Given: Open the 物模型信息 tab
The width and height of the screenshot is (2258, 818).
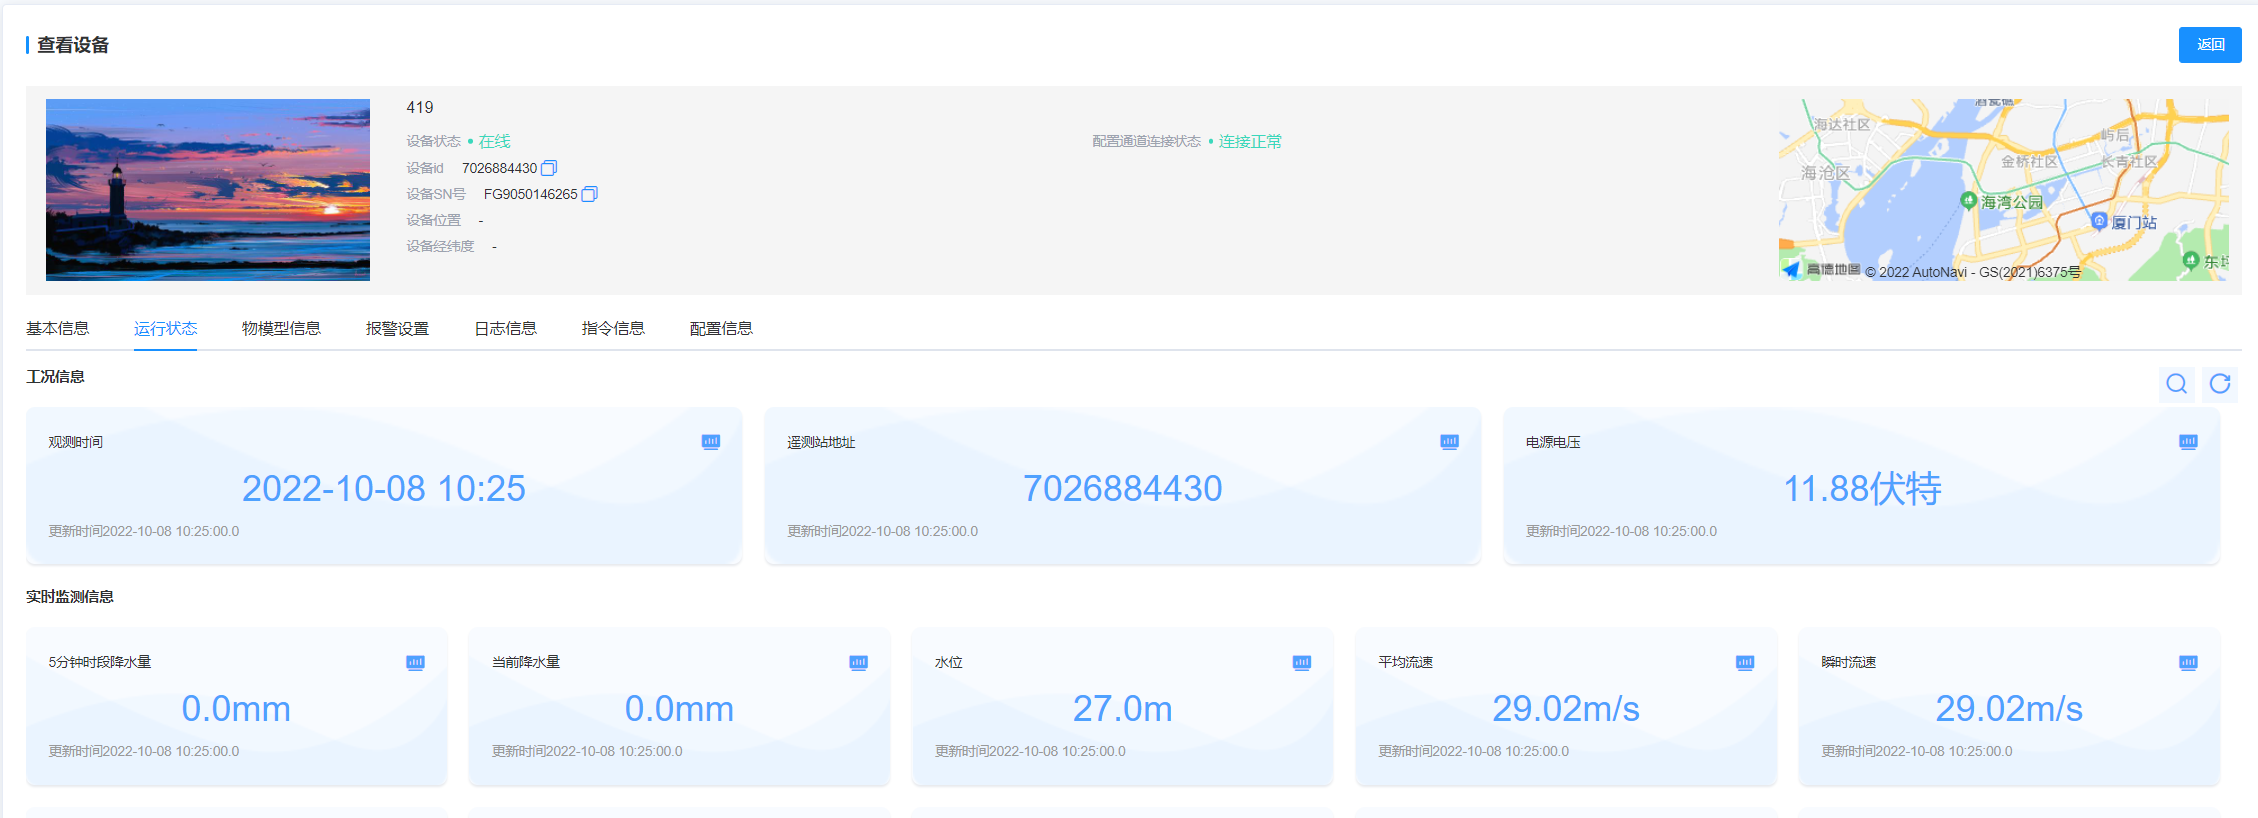Looking at the screenshot, I should pos(281,328).
